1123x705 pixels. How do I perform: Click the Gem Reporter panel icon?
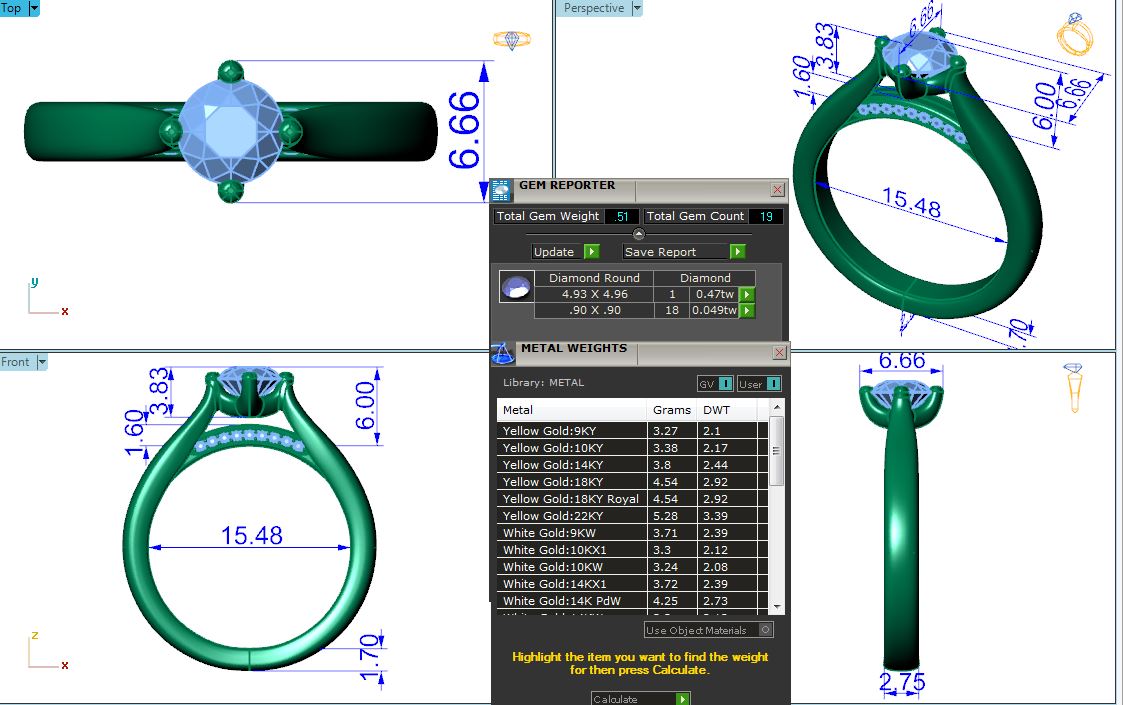pos(501,190)
